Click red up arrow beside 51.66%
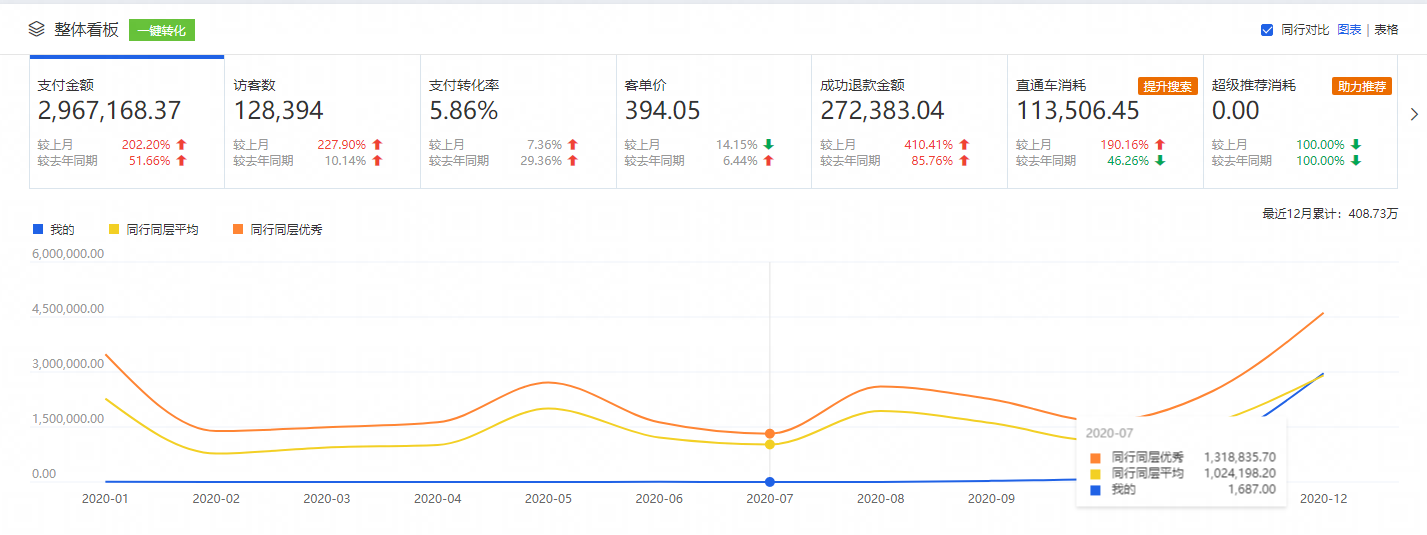 coord(181,160)
